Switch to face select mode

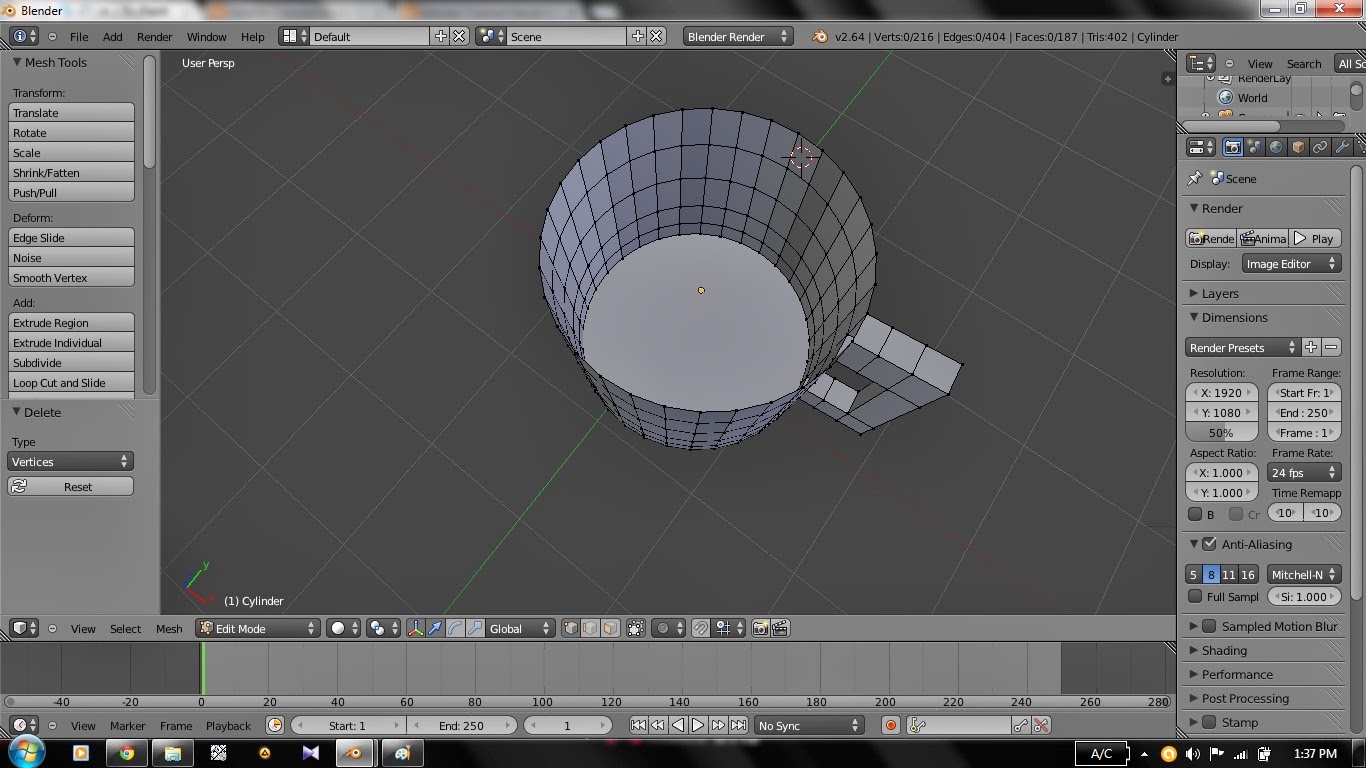click(609, 628)
